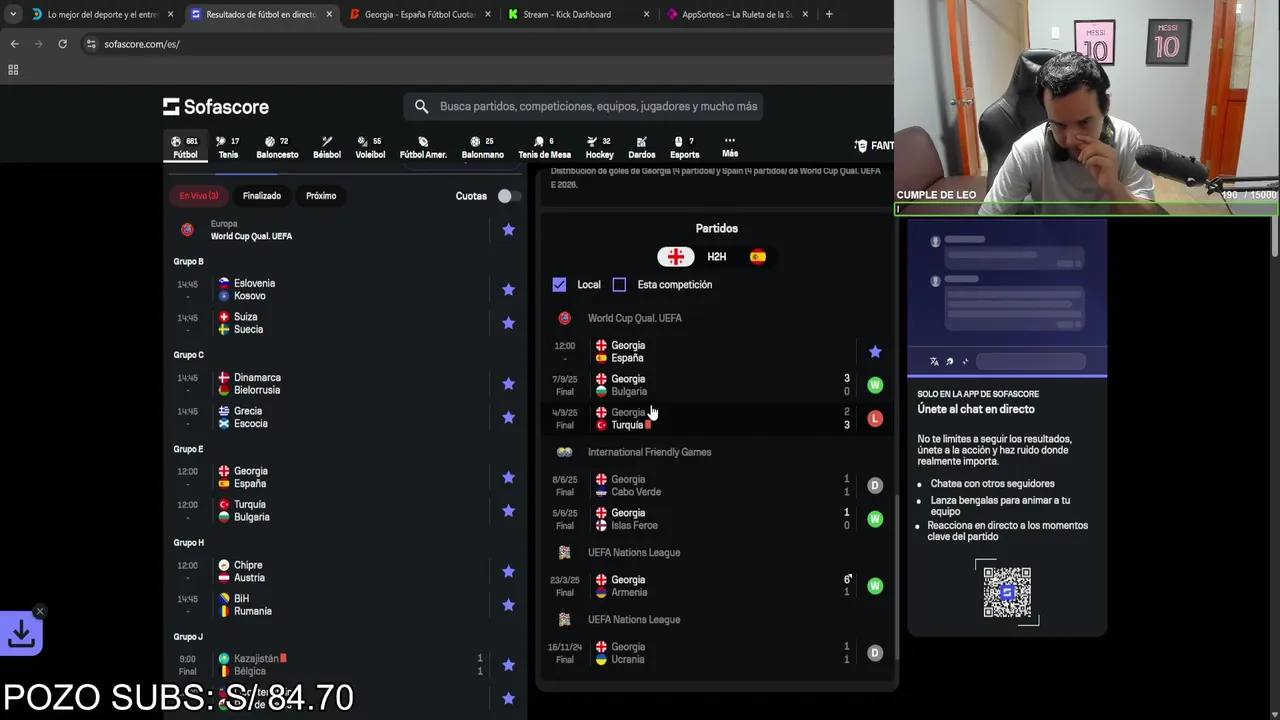Open the Hockey sport category
Viewport: 1280px width, 720px height.
click(x=599, y=147)
